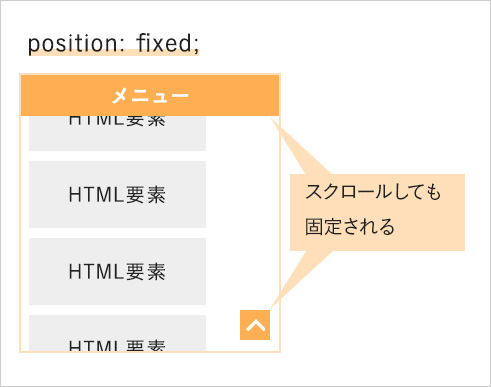Select the first fully visible HTML要素 block

[117, 195]
